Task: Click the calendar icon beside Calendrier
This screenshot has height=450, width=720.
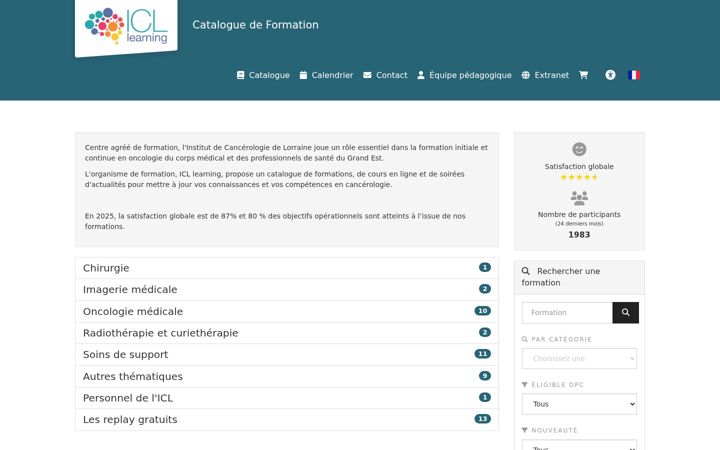Action: (303, 75)
